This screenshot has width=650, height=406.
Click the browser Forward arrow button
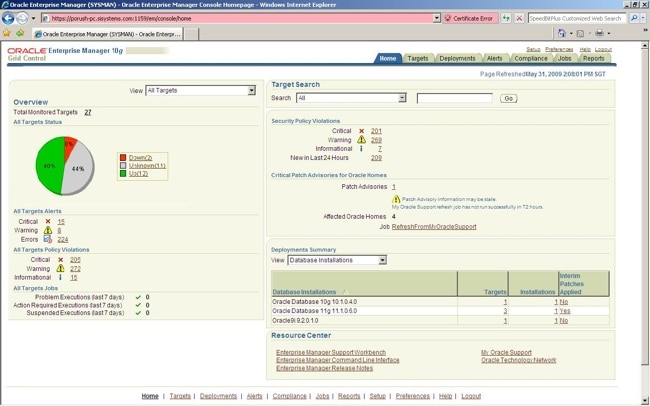click(x=22, y=18)
